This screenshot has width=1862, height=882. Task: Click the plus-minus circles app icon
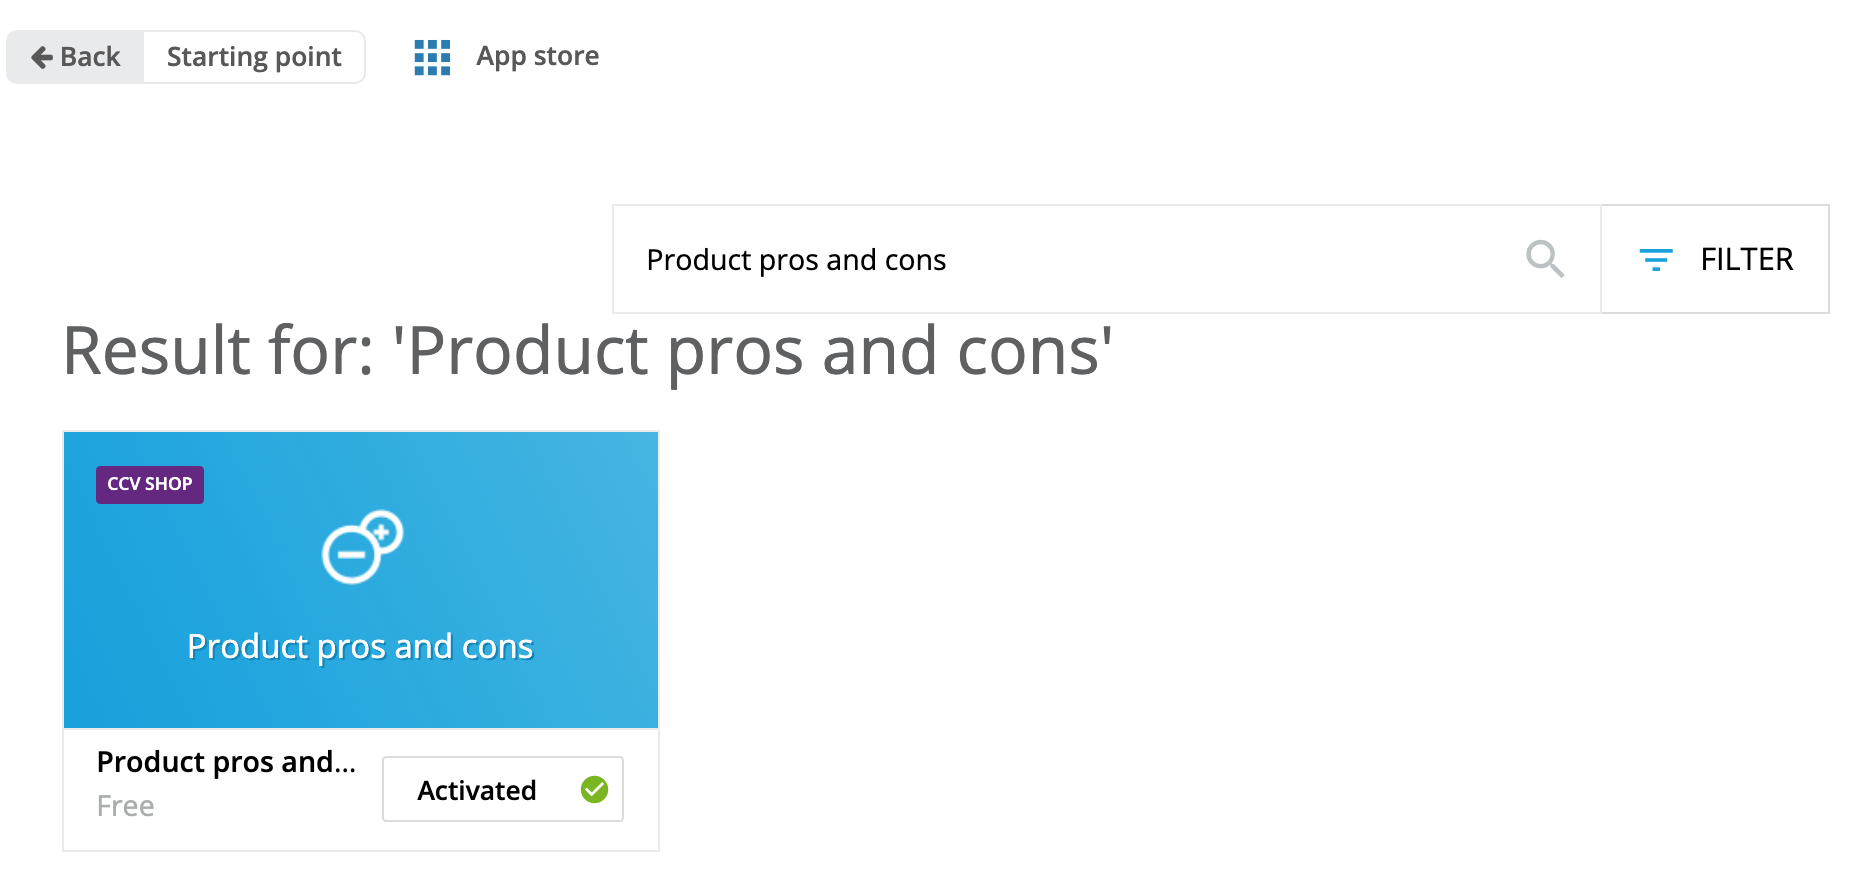361,547
